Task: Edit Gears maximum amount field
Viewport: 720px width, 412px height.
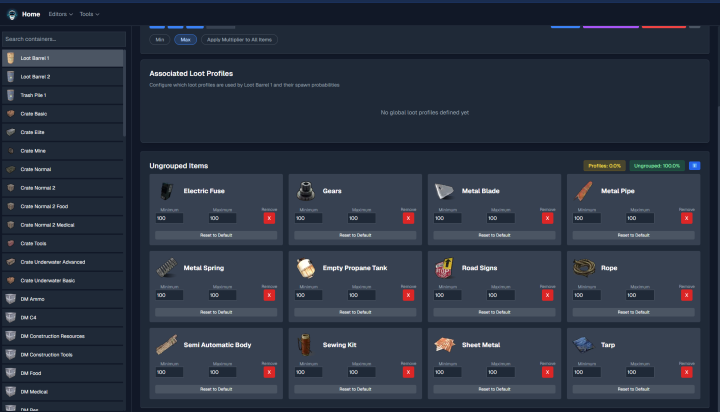Action: 361,218
